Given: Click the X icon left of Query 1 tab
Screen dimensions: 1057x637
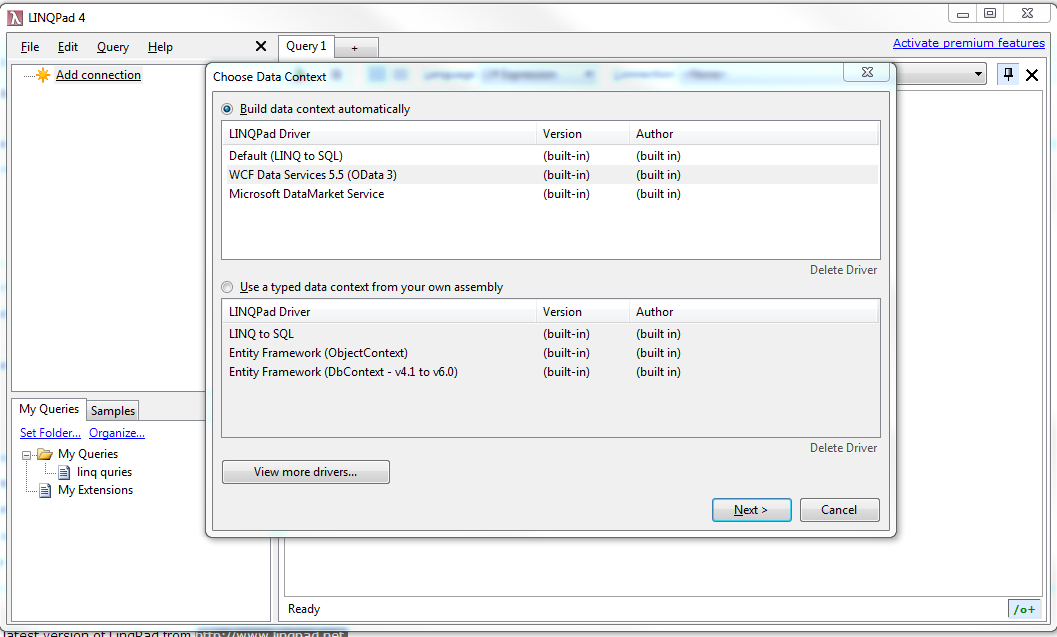Looking at the screenshot, I should click(x=261, y=46).
